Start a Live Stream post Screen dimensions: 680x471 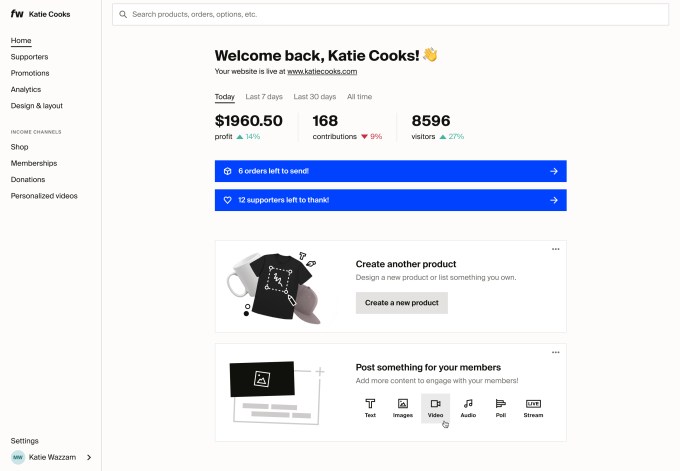click(x=533, y=404)
